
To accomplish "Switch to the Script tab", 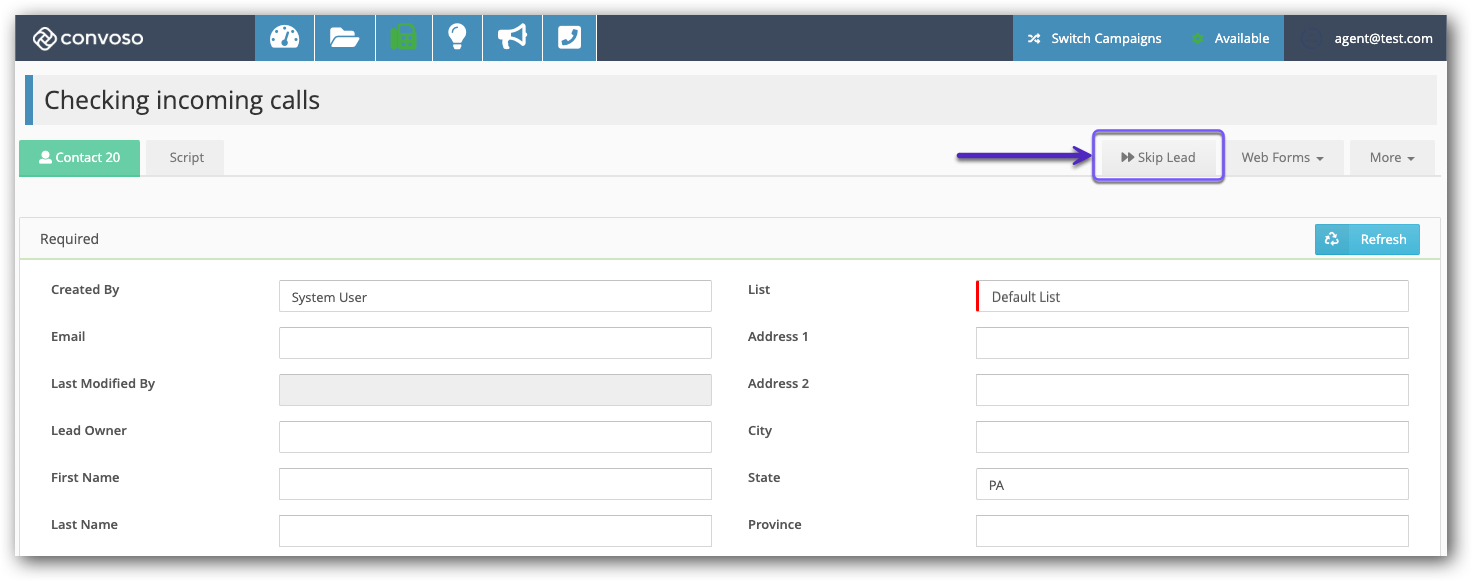I will pos(186,158).
